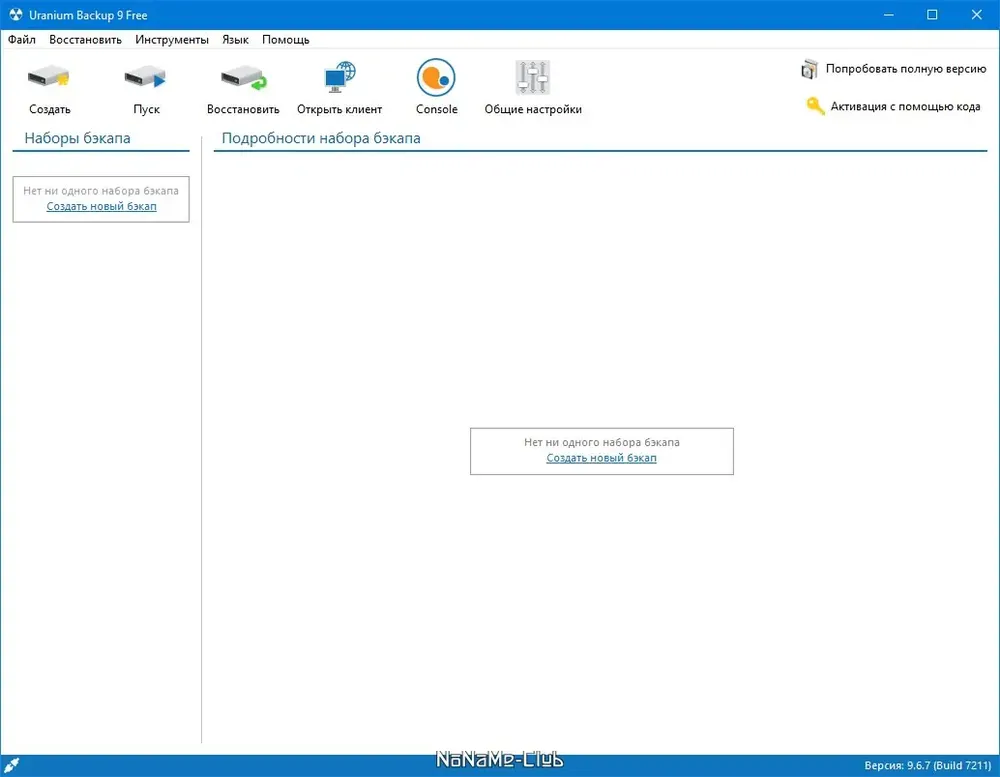Open the Файл menu
This screenshot has height=777, width=1000.
tap(21, 40)
